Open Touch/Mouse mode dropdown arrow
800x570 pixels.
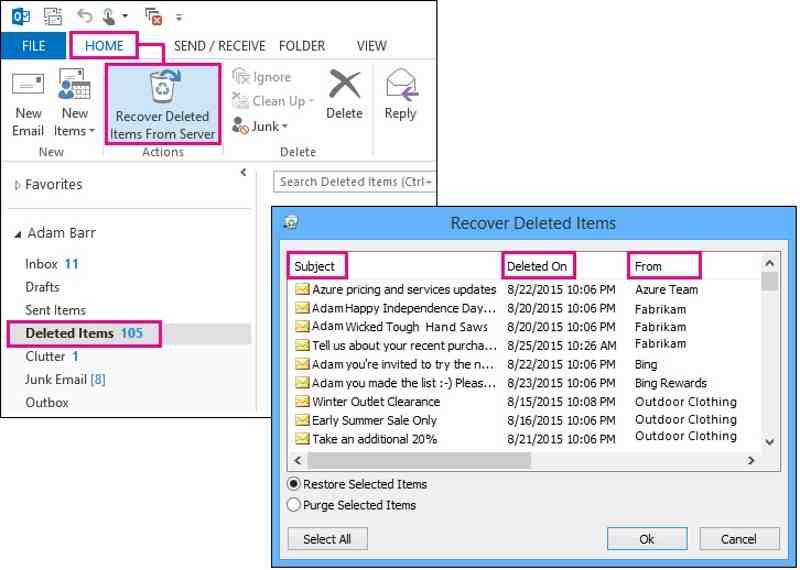[x=124, y=16]
